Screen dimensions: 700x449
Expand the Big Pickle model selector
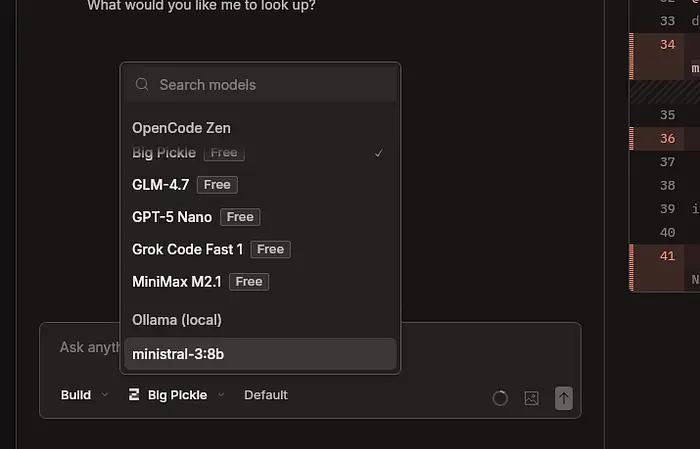(x=177, y=395)
